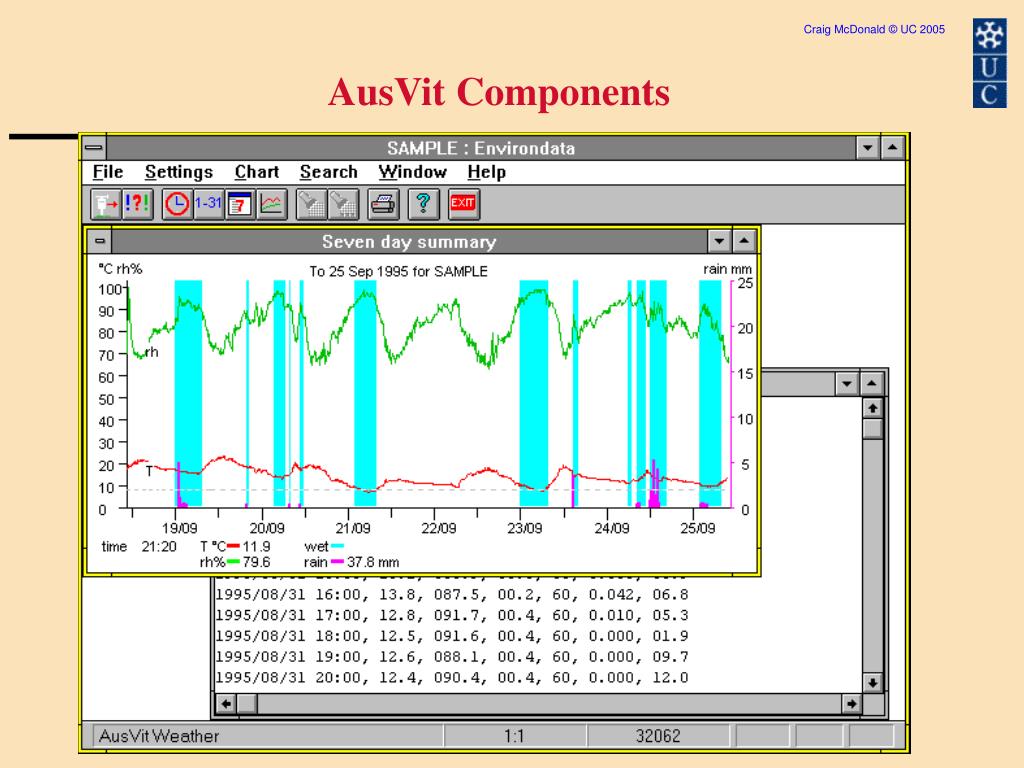Click the '37.8 mm' rain total value
1024x768 pixels.
[373, 562]
